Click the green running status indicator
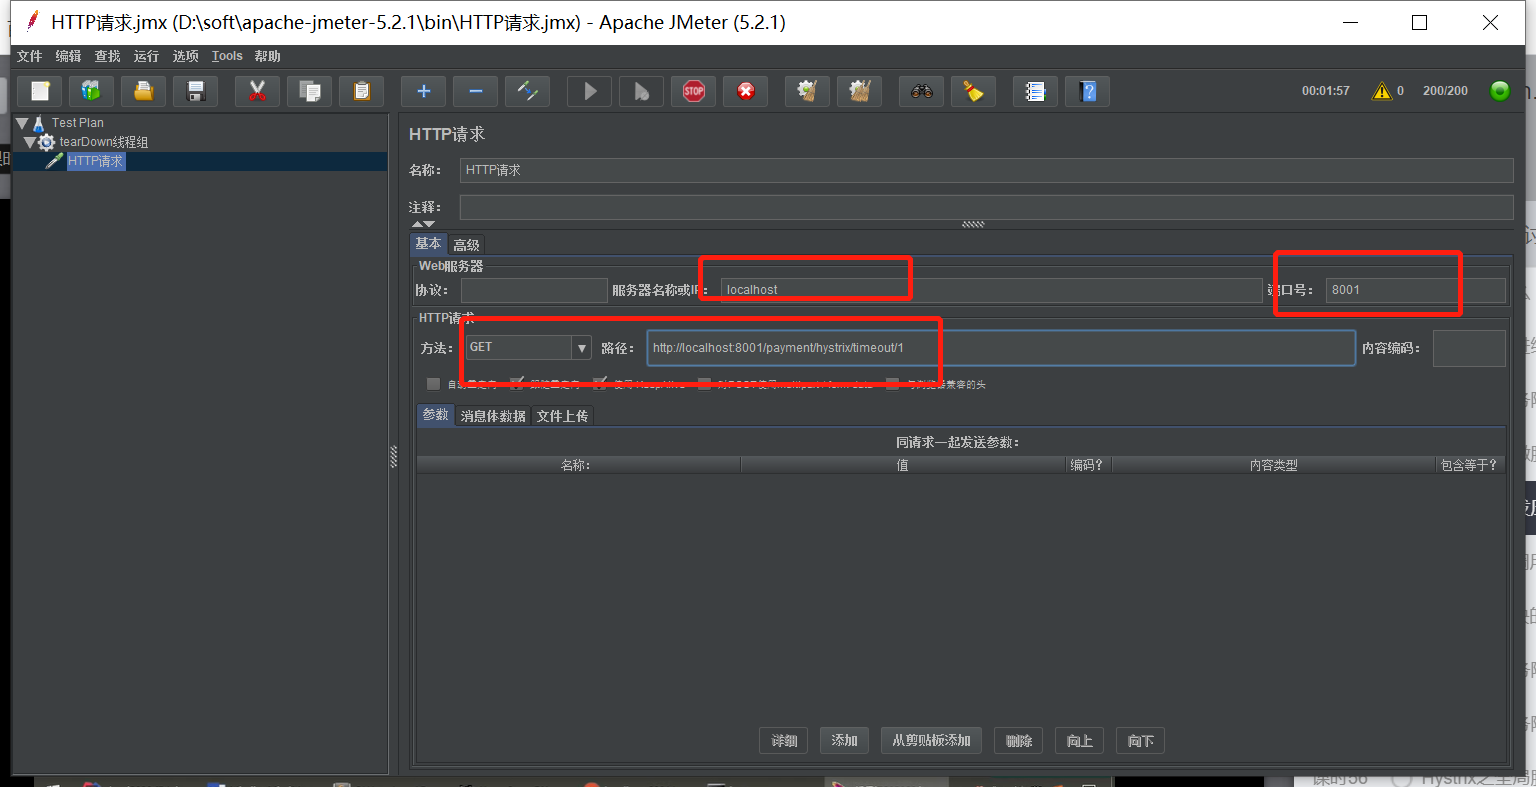This screenshot has width=1536, height=787. coord(1500,91)
